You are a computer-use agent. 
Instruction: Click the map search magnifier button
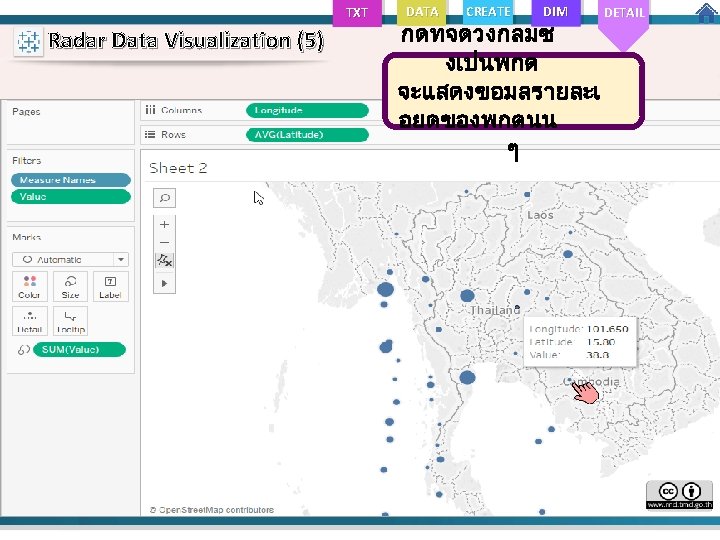tap(164, 198)
